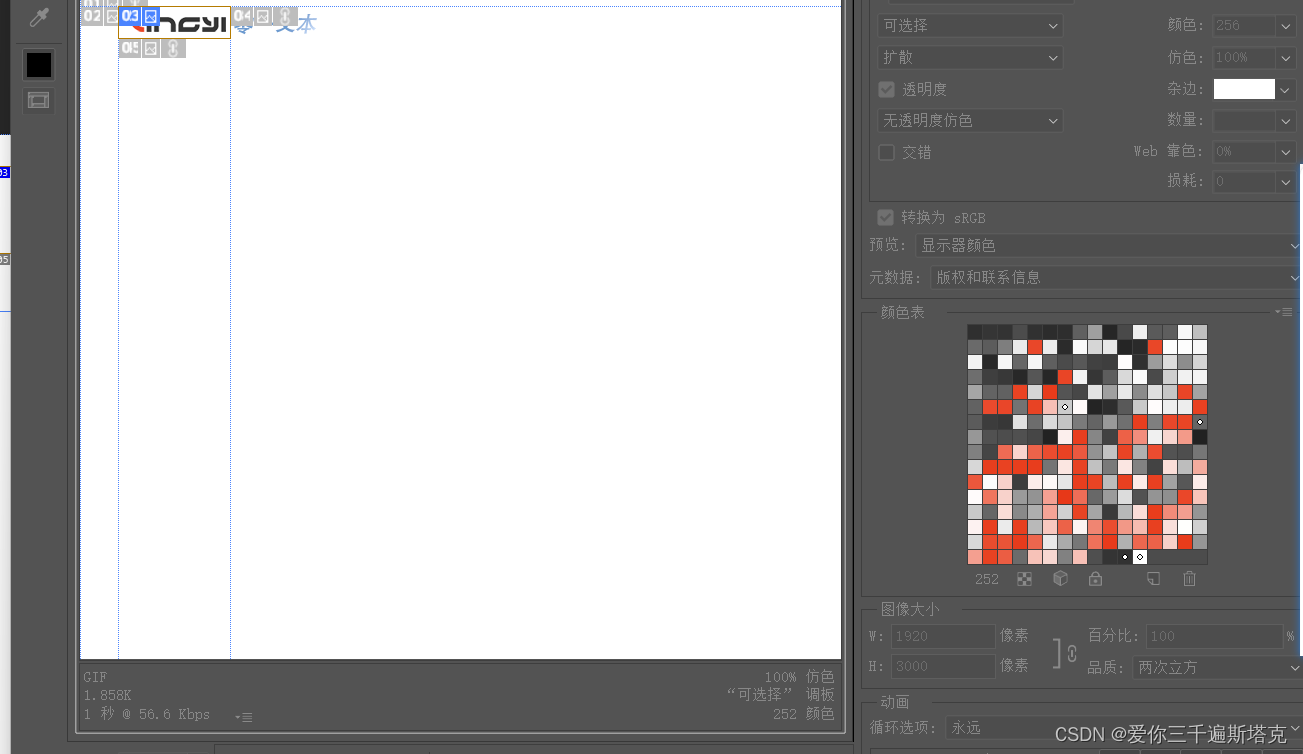Open the 元数据 版权和联系信息 dropdown
This screenshot has height=754, width=1303.
click(x=1115, y=277)
